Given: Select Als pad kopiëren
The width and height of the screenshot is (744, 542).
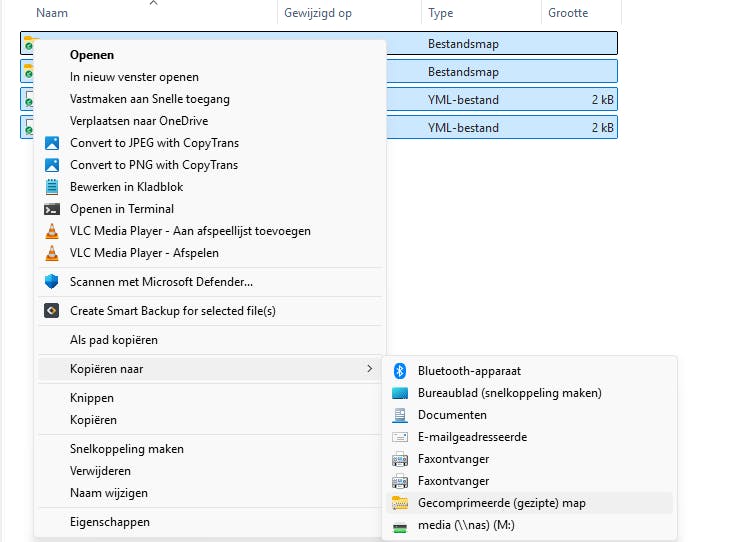Looking at the screenshot, I should 114,340.
